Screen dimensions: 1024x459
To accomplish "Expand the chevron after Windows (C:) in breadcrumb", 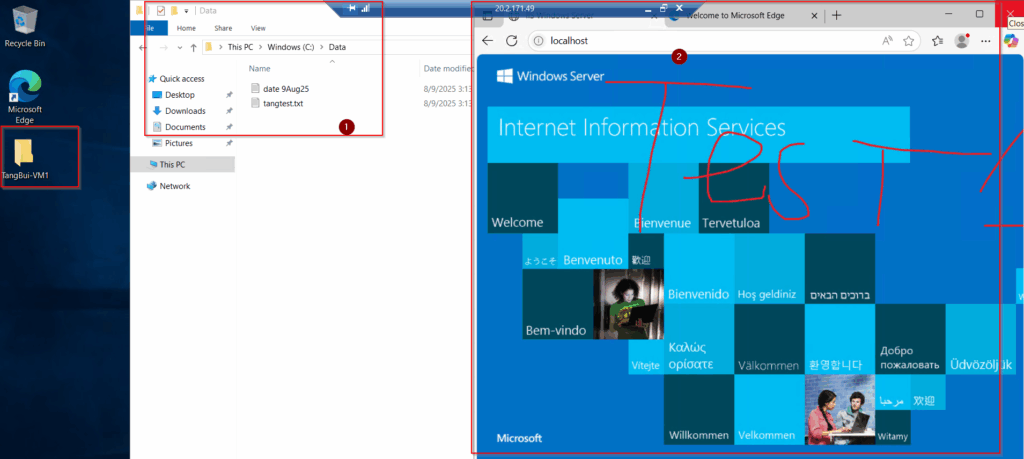I will pyautogui.click(x=320, y=47).
